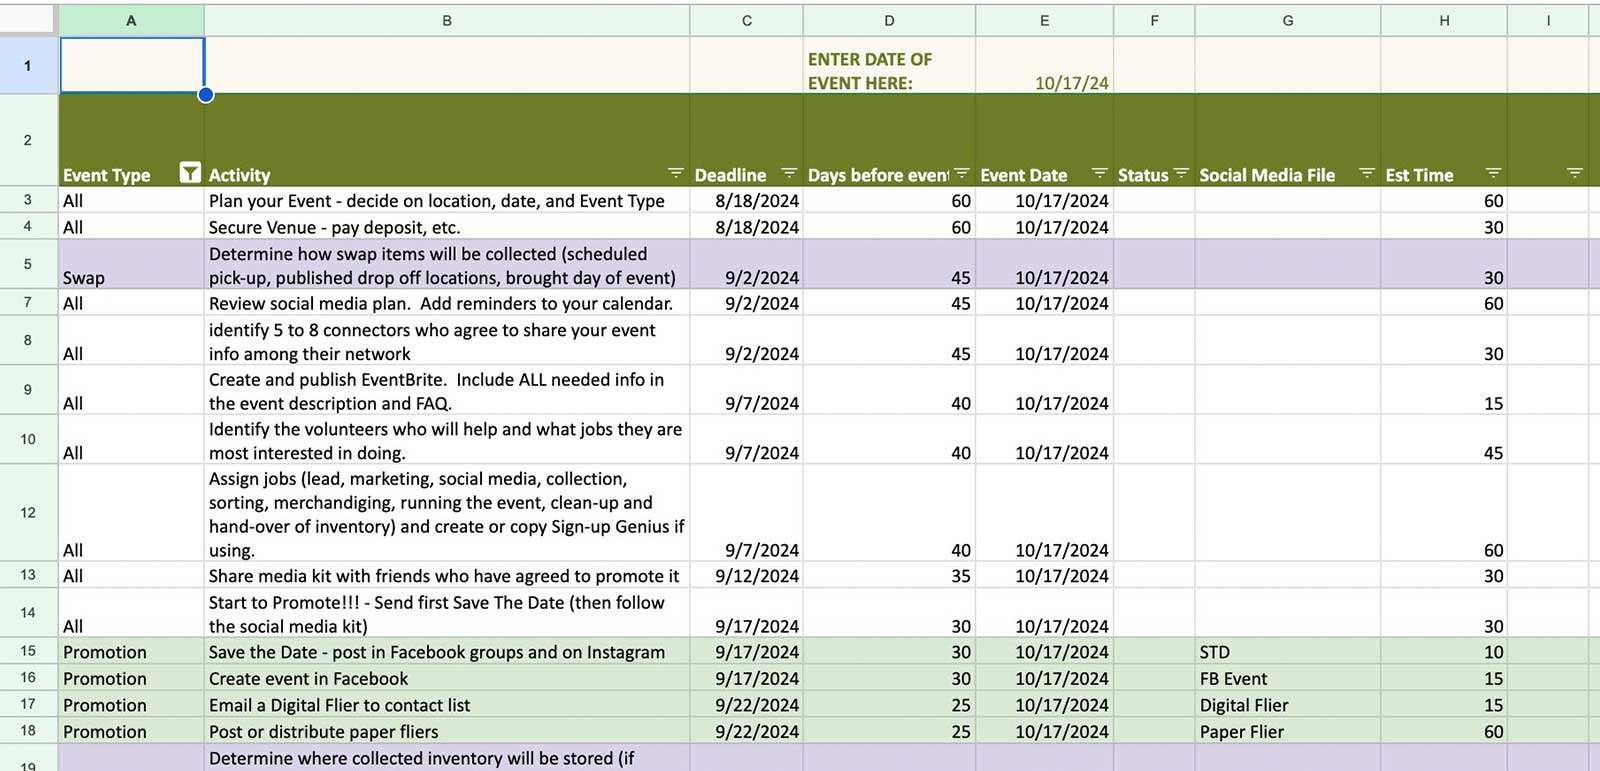Open the Social Media File filter

[1367, 173]
